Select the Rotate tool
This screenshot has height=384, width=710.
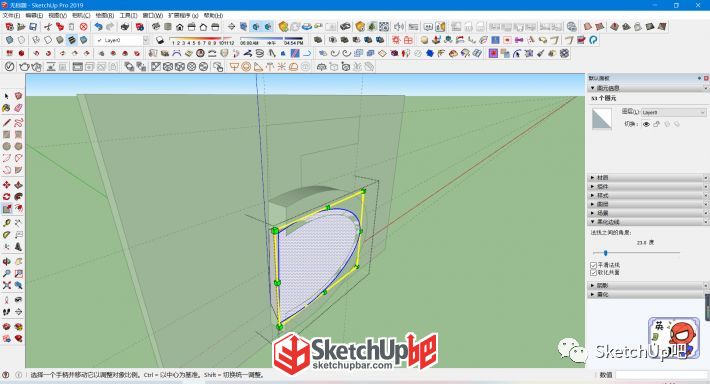point(6,197)
